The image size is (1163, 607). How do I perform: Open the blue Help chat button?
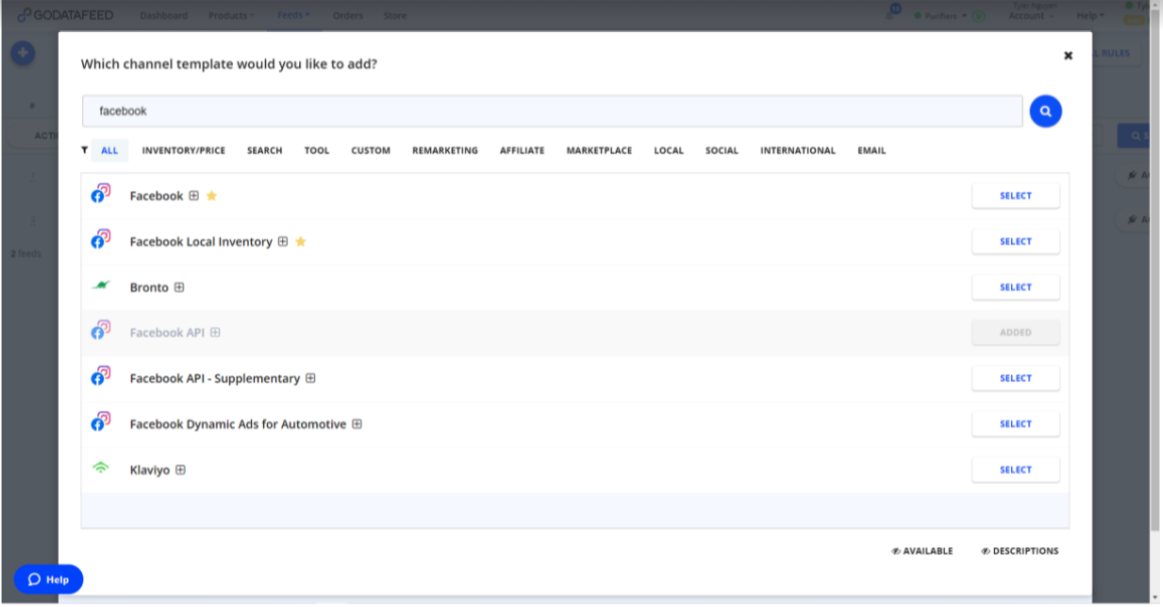[48, 580]
